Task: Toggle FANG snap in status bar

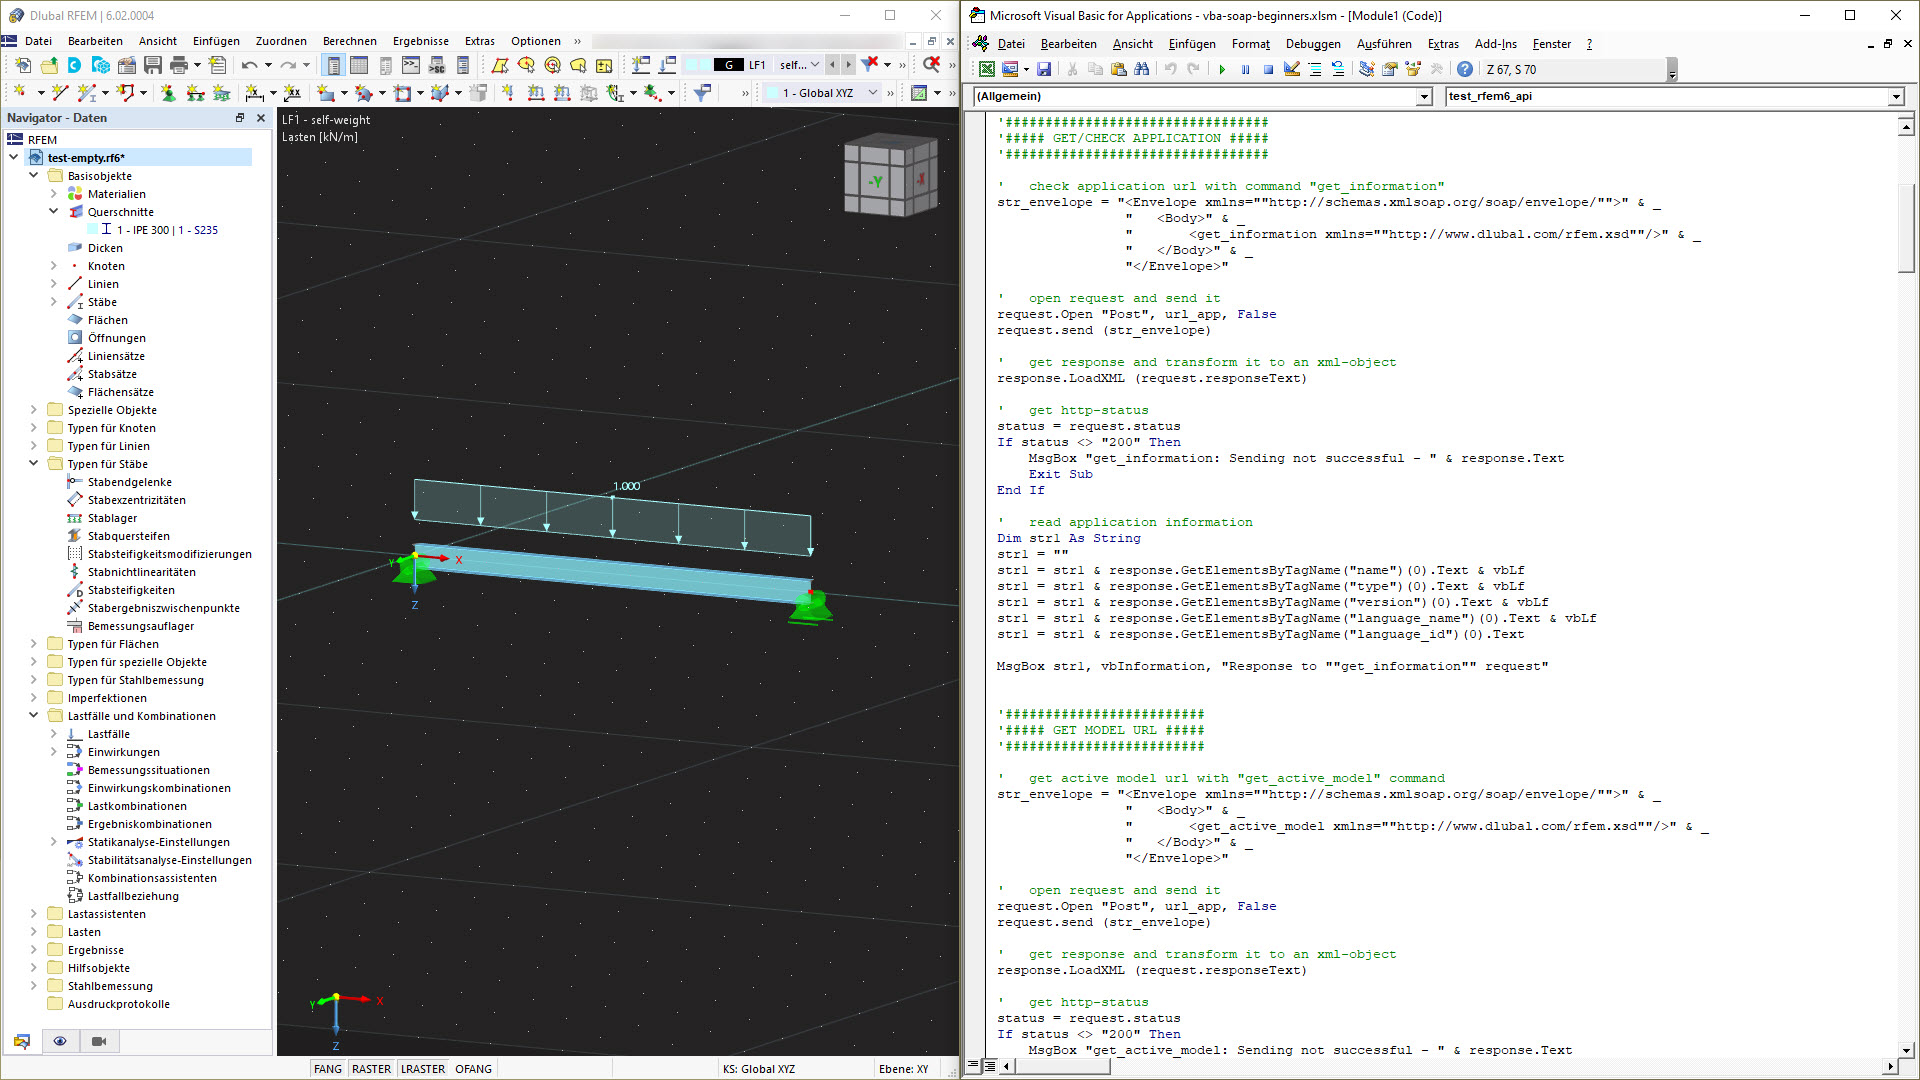Action: click(x=327, y=1069)
